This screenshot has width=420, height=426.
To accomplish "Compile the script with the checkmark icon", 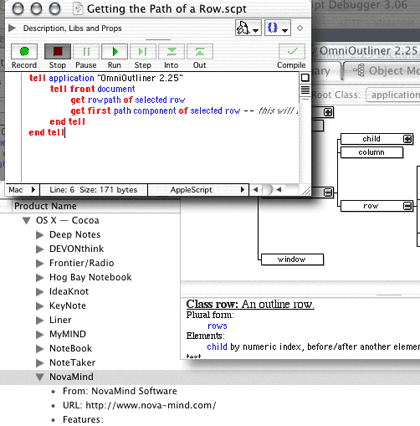I will pos(292,52).
